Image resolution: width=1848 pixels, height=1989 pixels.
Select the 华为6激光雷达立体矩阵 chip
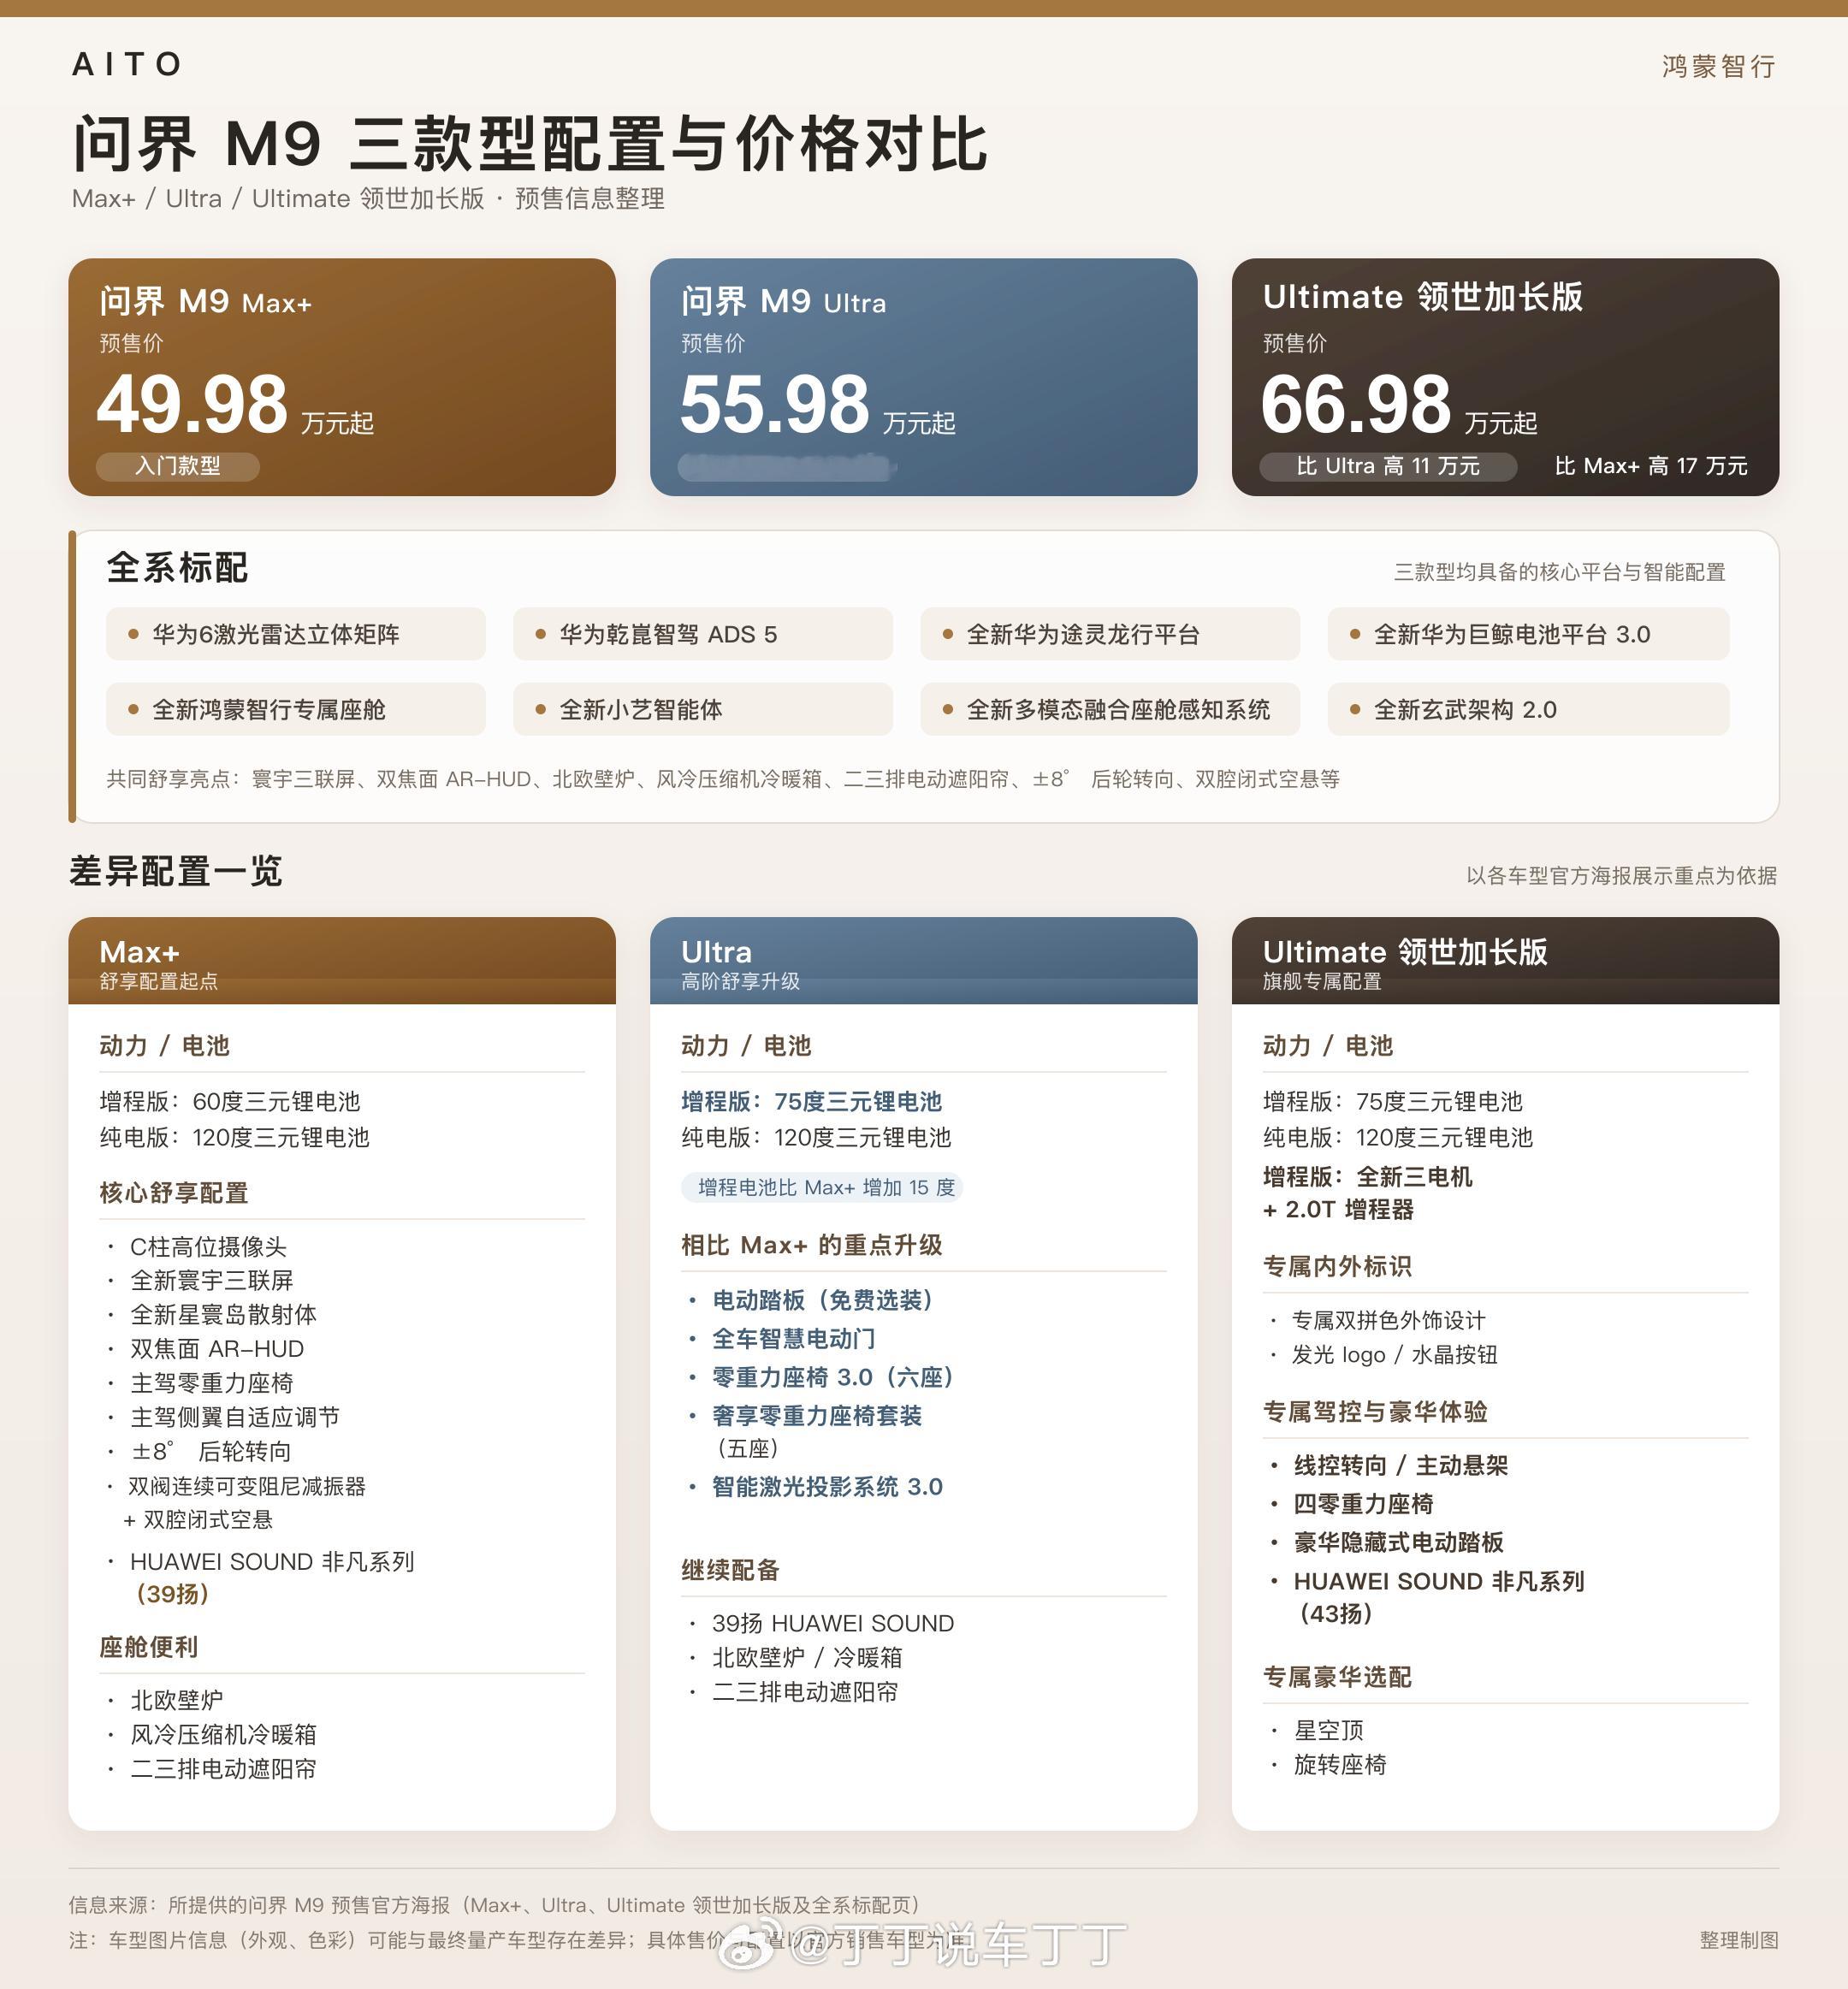pyautogui.click(x=296, y=634)
